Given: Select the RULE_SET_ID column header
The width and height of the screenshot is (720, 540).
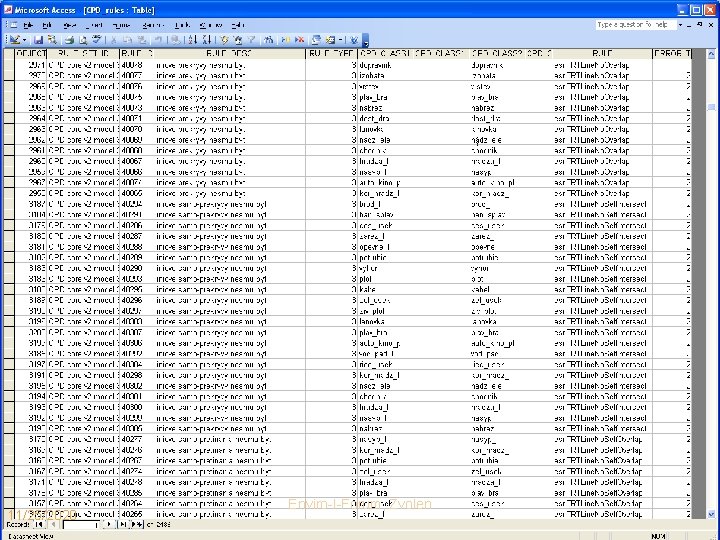Looking at the screenshot, I should click(83, 54).
